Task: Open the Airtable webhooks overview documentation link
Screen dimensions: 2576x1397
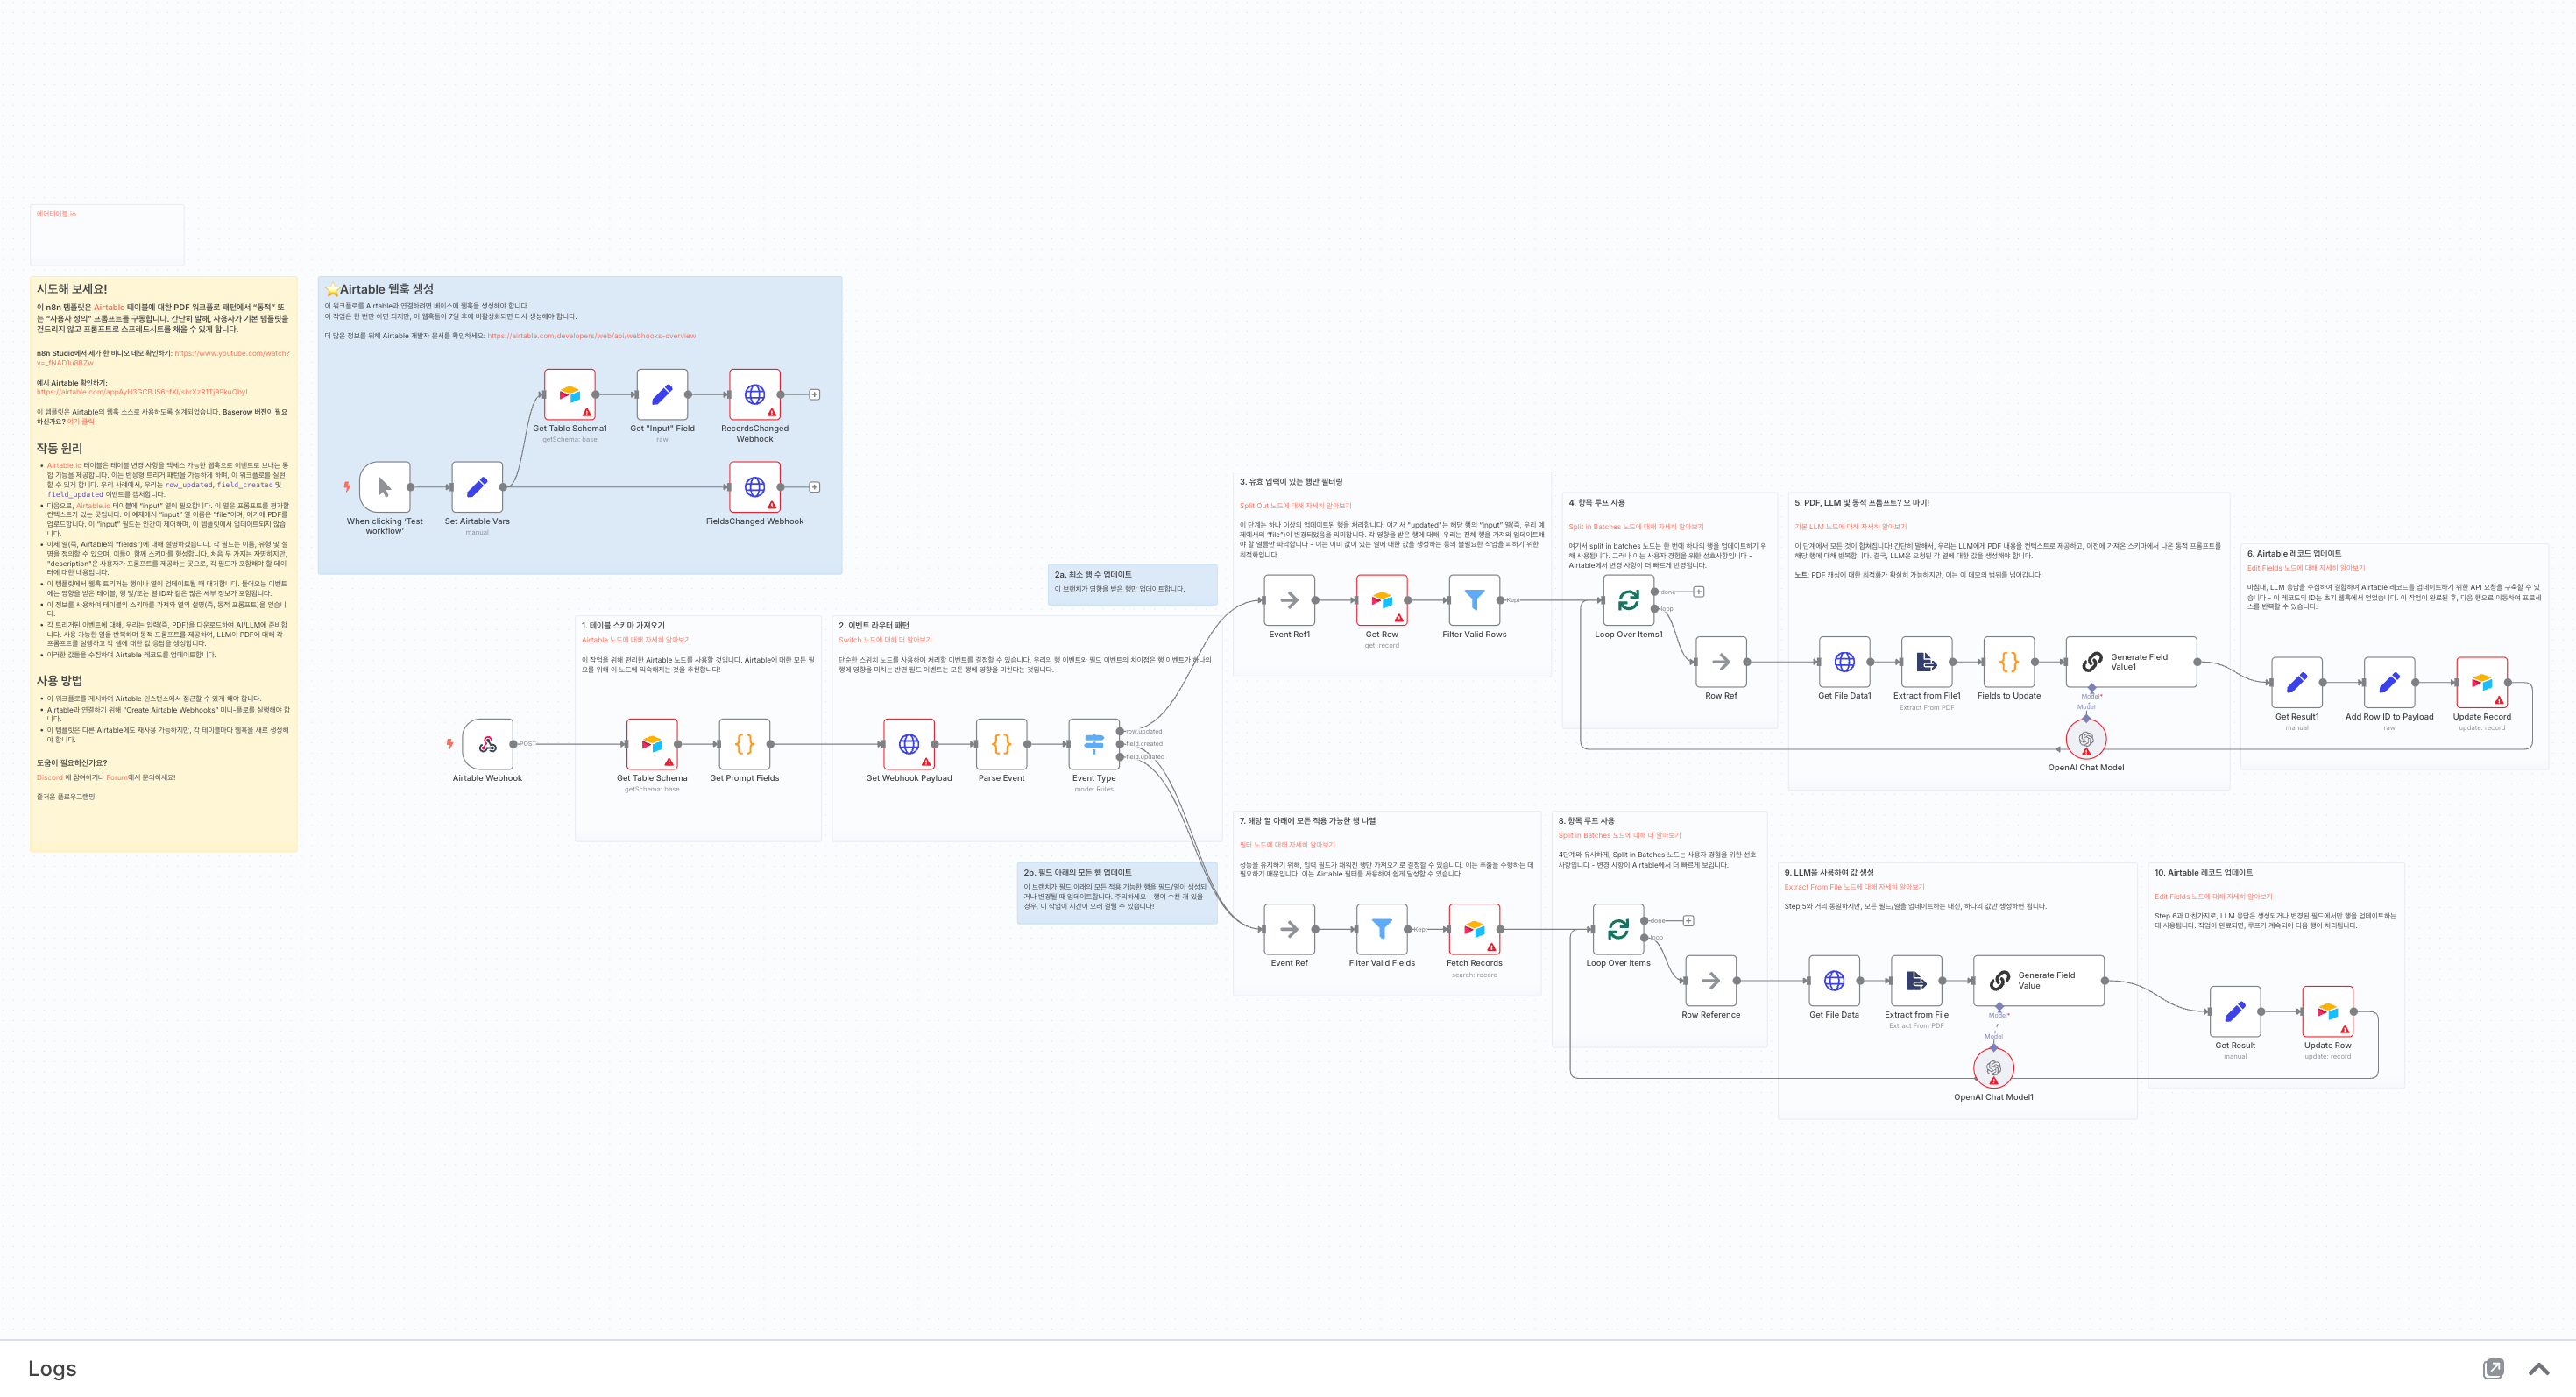Action: 591,336
